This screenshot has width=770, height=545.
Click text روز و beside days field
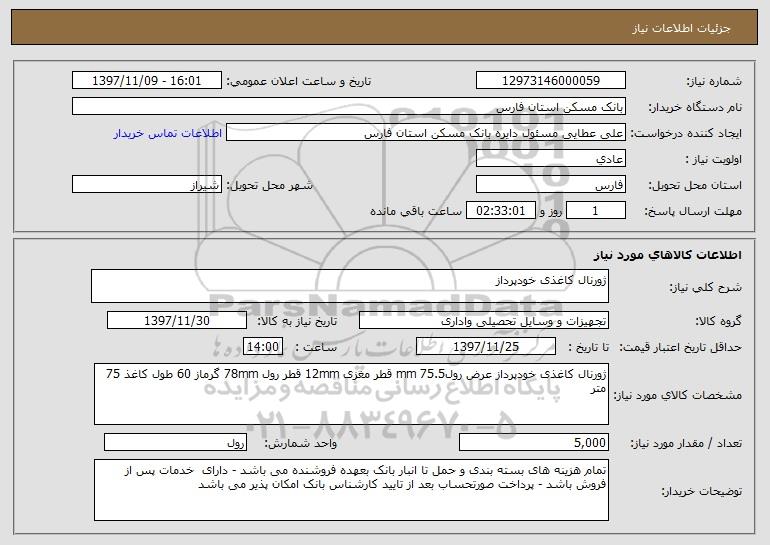(550, 211)
